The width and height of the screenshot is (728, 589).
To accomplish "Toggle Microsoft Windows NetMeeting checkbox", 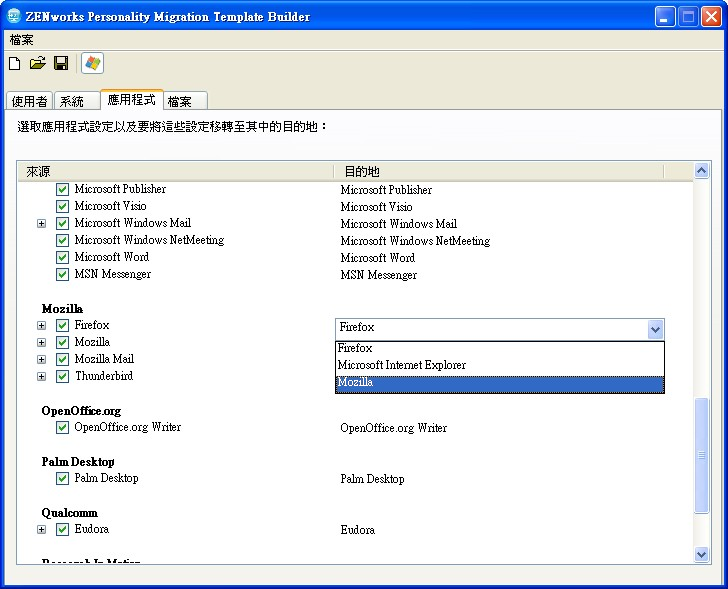I will 62,240.
